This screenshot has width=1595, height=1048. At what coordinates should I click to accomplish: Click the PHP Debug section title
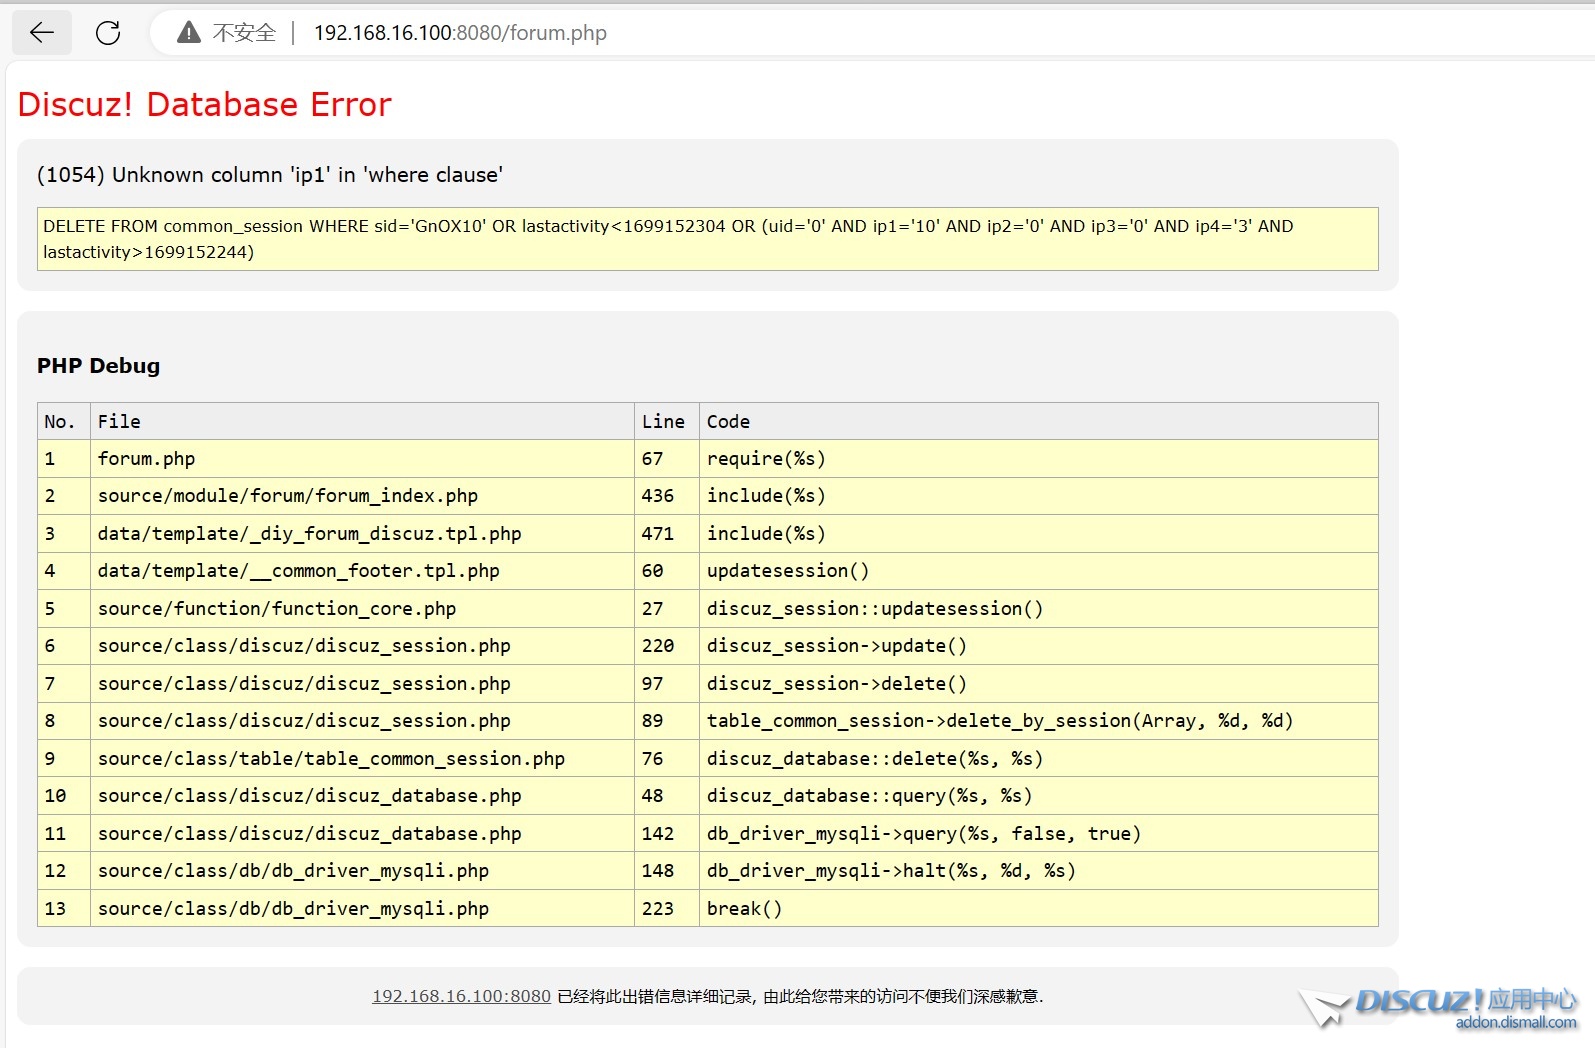98,366
